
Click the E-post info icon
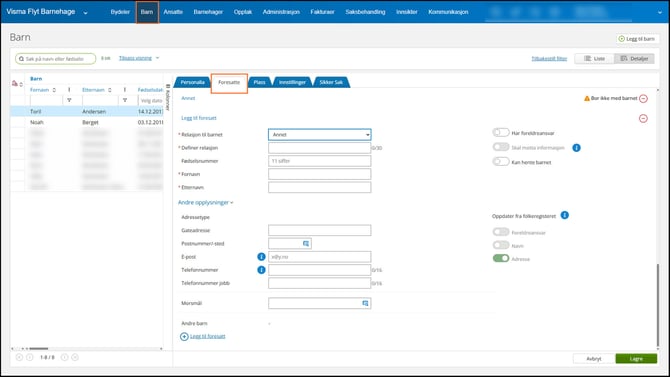tap(261, 257)
